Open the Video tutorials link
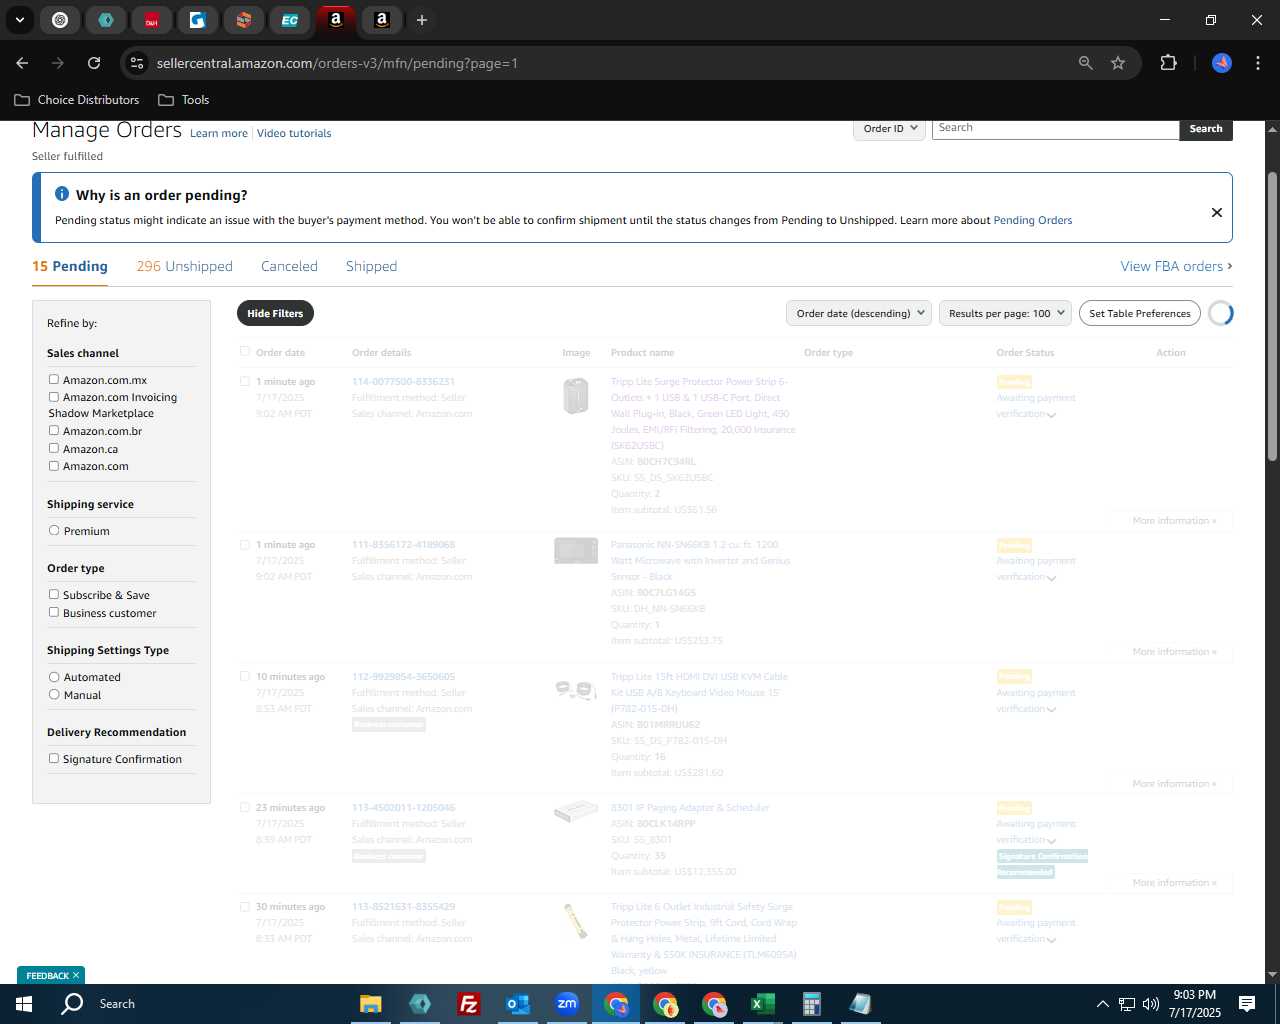Screen dimensions: 1280x1024 294,133
